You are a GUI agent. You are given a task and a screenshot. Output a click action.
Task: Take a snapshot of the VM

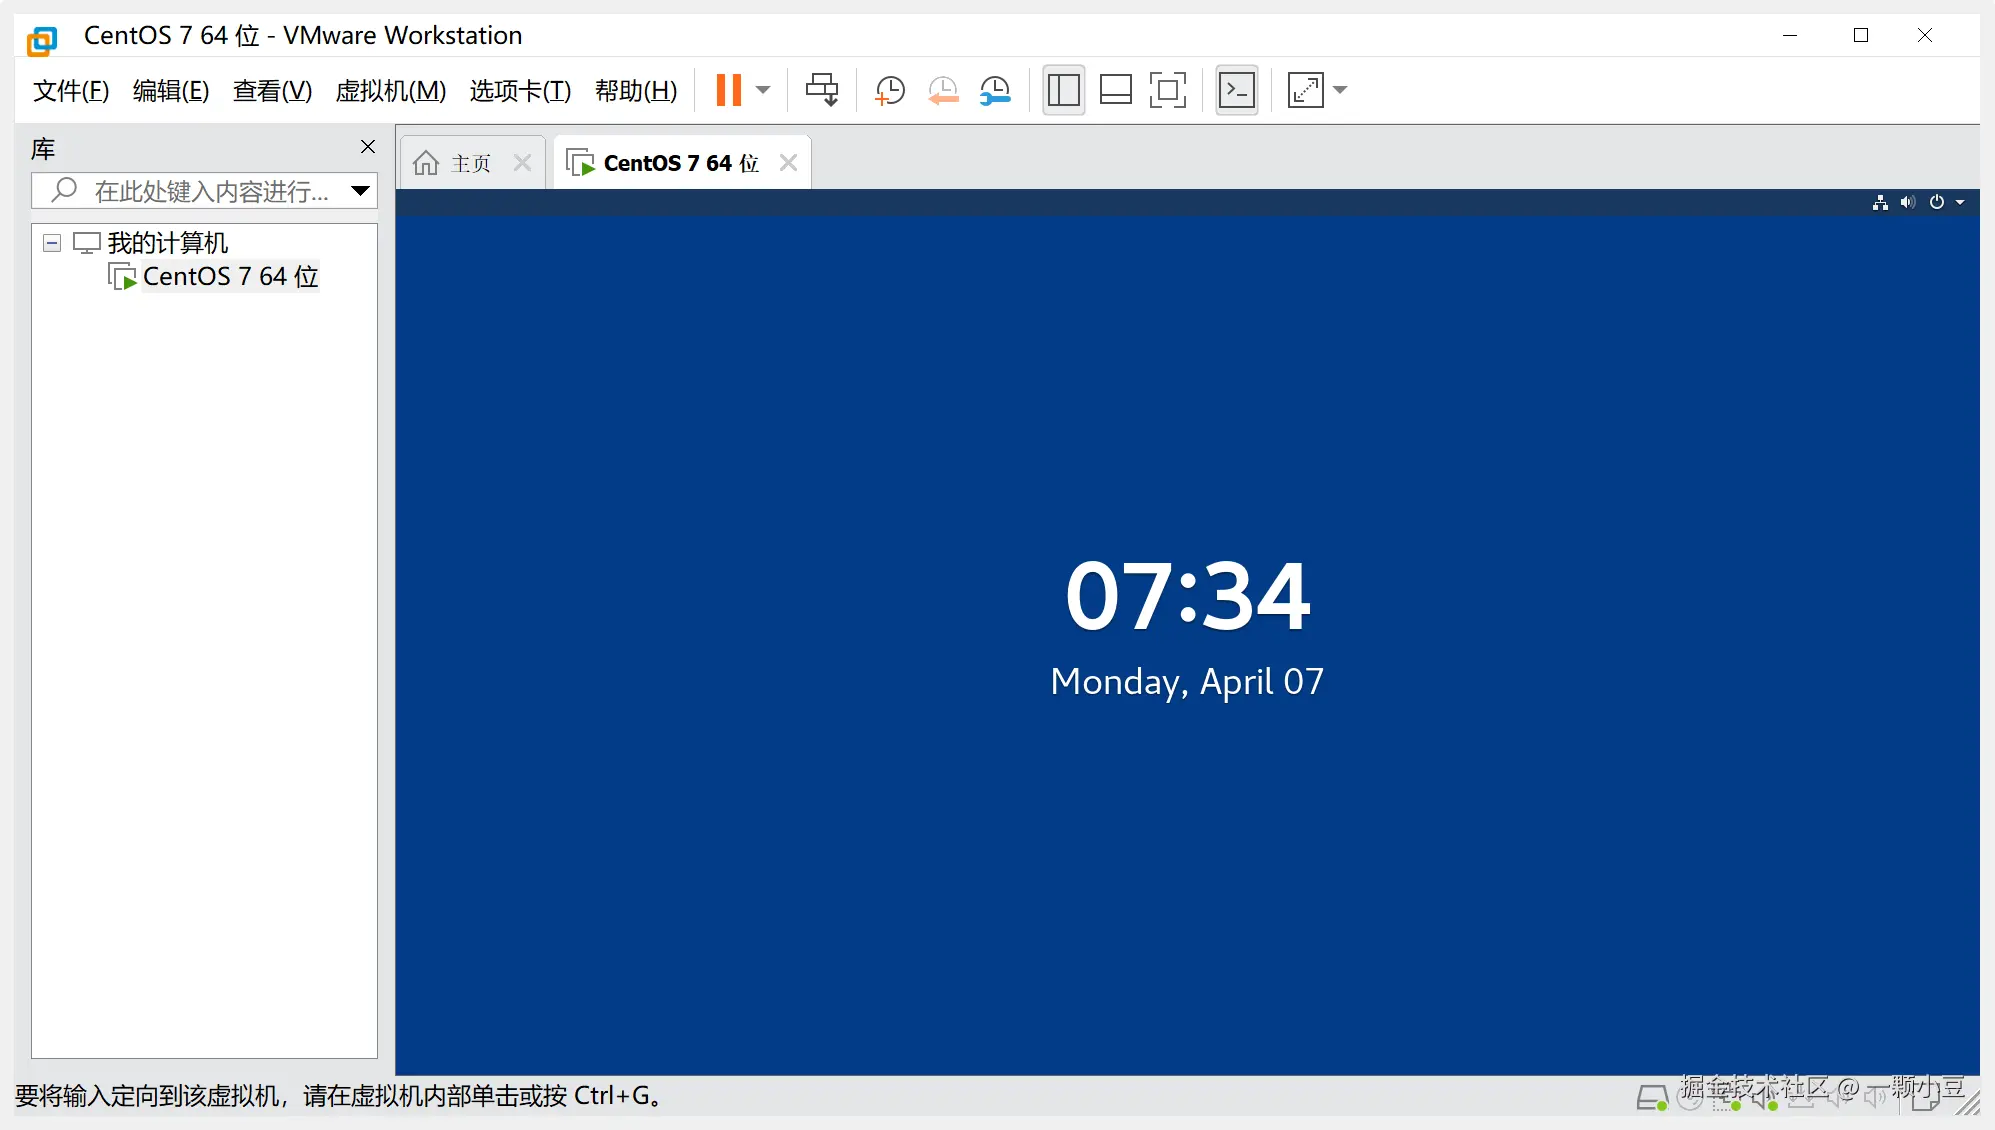(x=889, y=90)
